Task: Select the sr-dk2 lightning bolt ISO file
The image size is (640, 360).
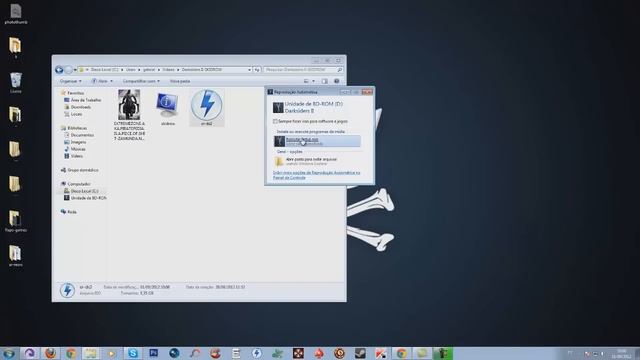Action: click(207, 108)
